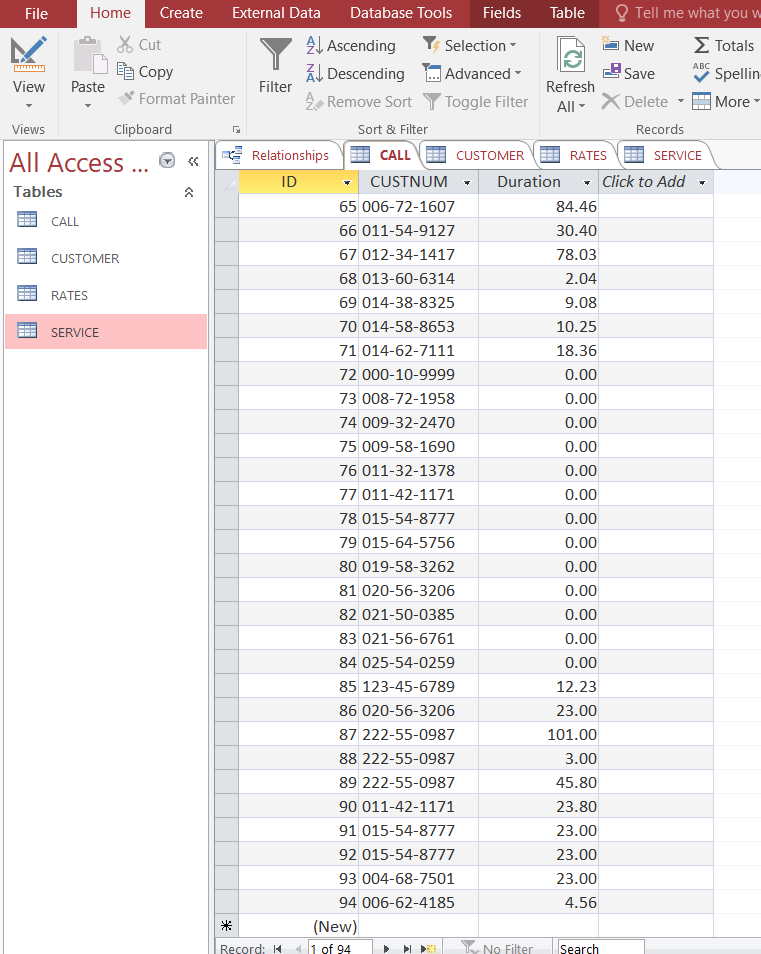Open the ID column filter dropdown
Screen dimensions: 761x954
point(347,183)
